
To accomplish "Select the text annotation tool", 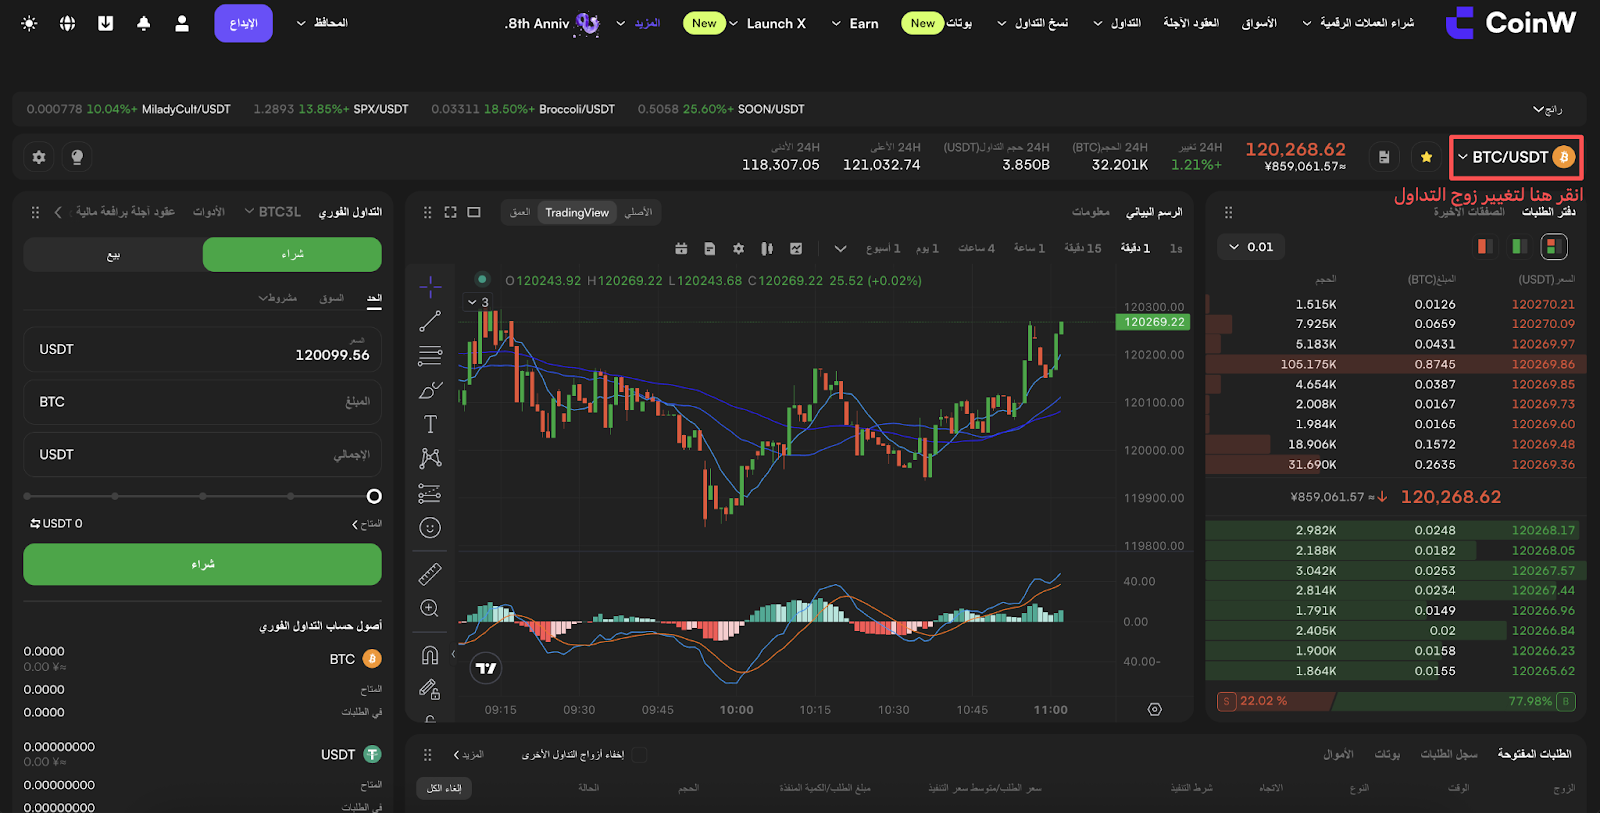I will pyautogui.click(x=430, y=424).
